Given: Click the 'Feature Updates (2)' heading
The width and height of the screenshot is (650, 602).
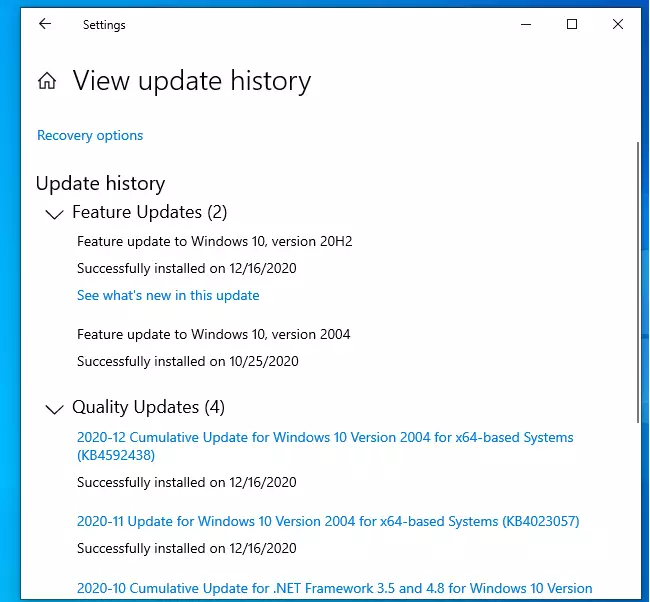Looking at the screenshot, I should 150,212.
